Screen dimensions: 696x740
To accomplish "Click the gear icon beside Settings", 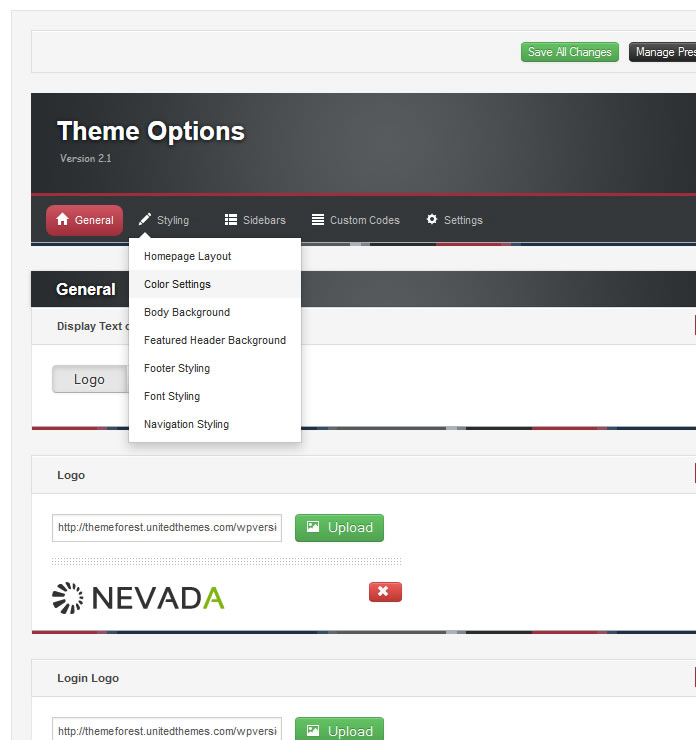I will pos(432,220).
